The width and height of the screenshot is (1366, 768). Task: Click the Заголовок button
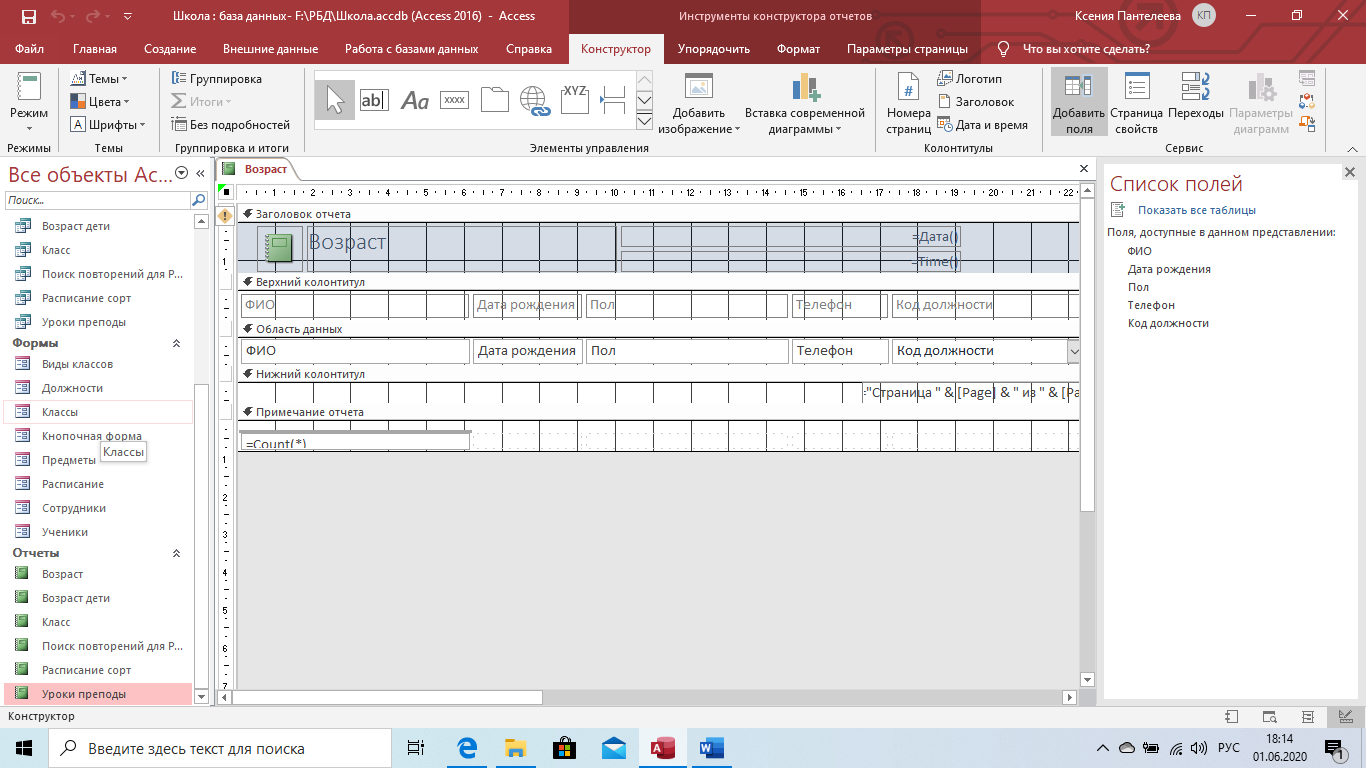pyautogui.click(x=975, y=101)
